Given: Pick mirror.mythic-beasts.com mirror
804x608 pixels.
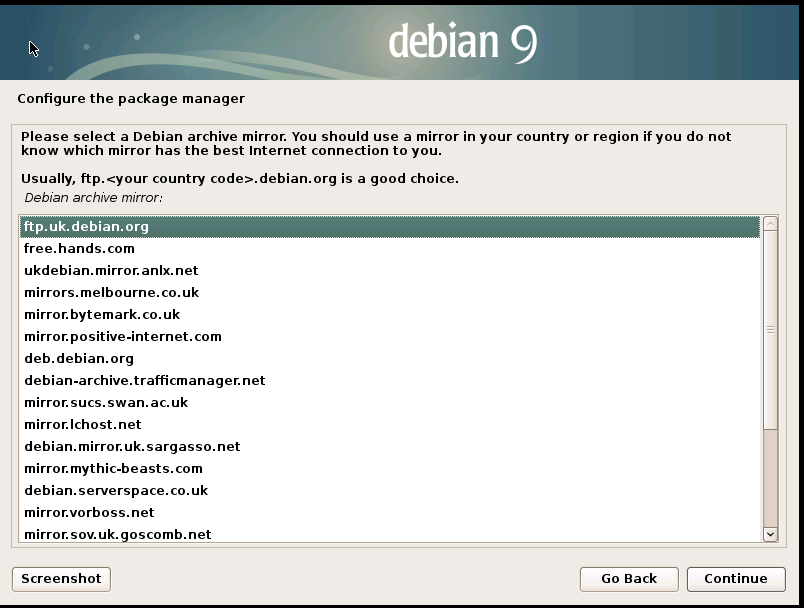Looking at the screenshot, I should [x=390, y=469].
